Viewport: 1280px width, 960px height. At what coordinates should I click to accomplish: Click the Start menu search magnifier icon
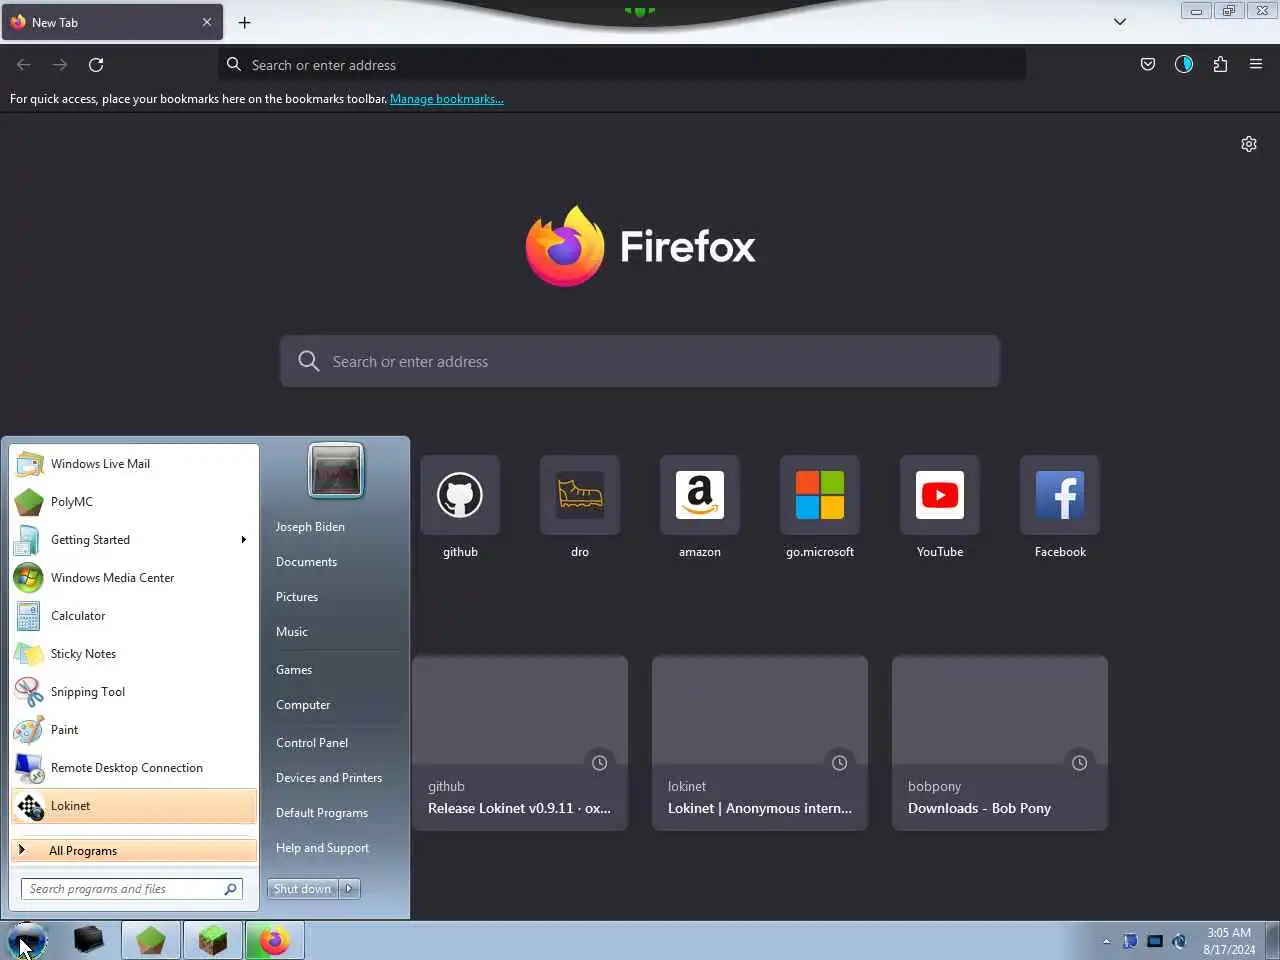(230, 889)
